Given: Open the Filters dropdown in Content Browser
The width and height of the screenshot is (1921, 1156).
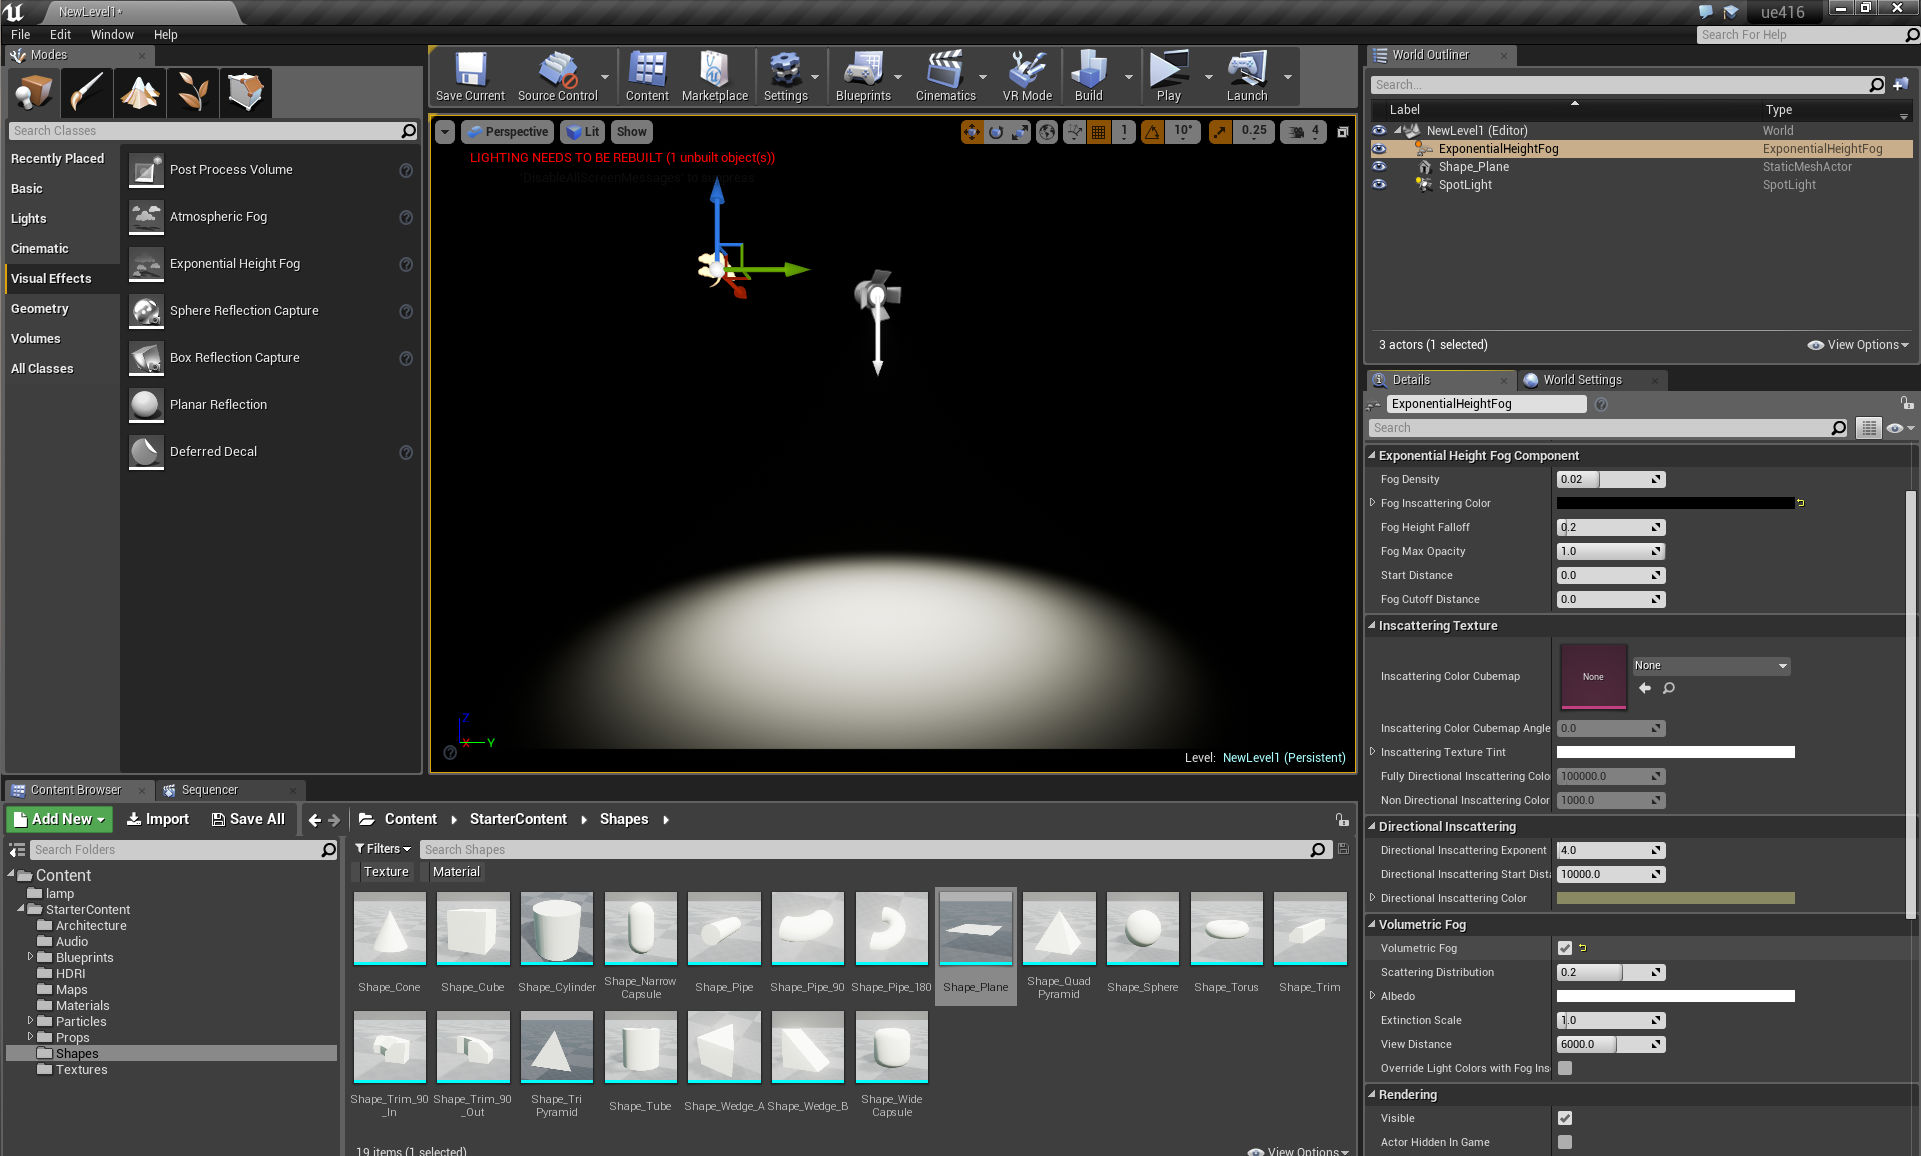Looking at the screenshot, I should [x=383, y=849].
